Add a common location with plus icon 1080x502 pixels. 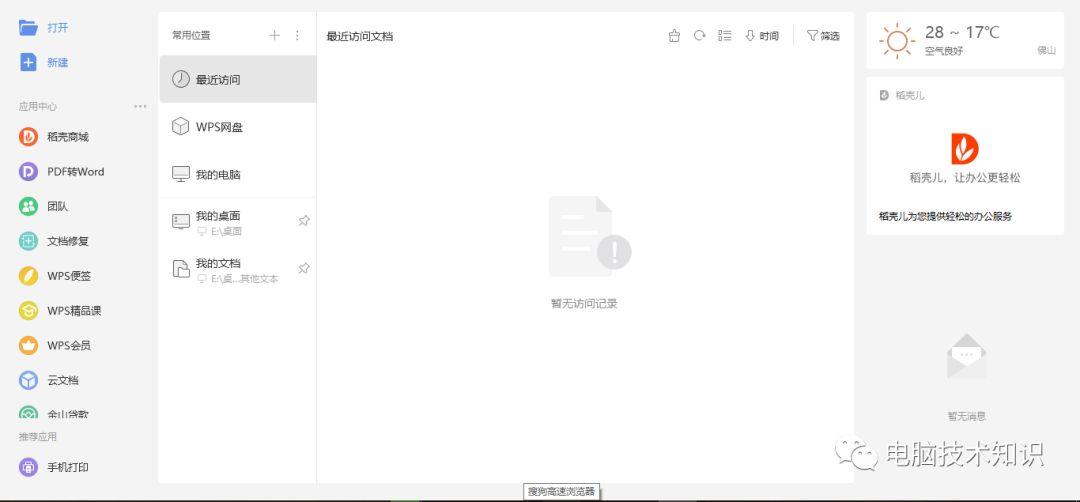(x=275, y=35)
